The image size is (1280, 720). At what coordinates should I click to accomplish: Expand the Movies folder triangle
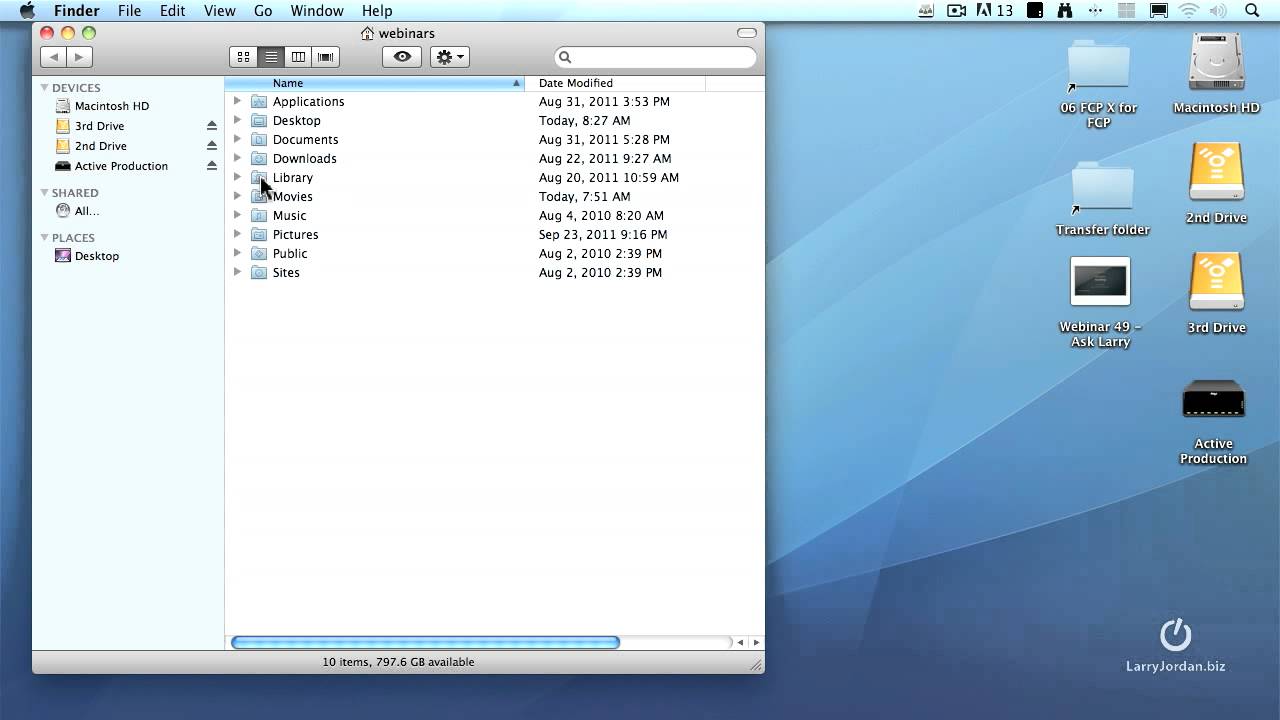pyautogui.click(x=237, y=196)
